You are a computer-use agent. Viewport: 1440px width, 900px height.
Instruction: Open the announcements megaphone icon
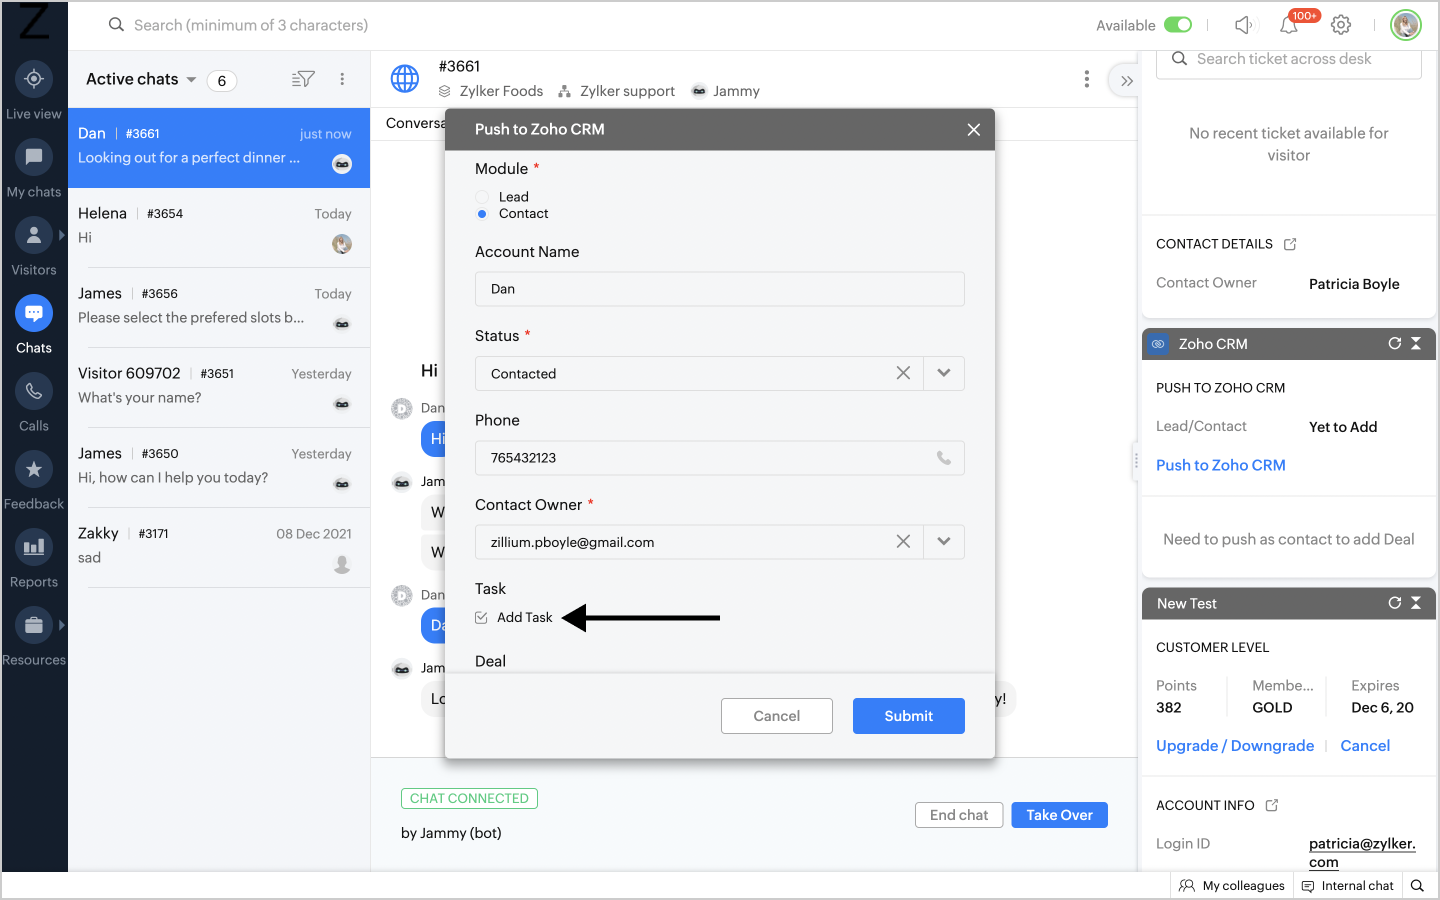click(1243, 25)
